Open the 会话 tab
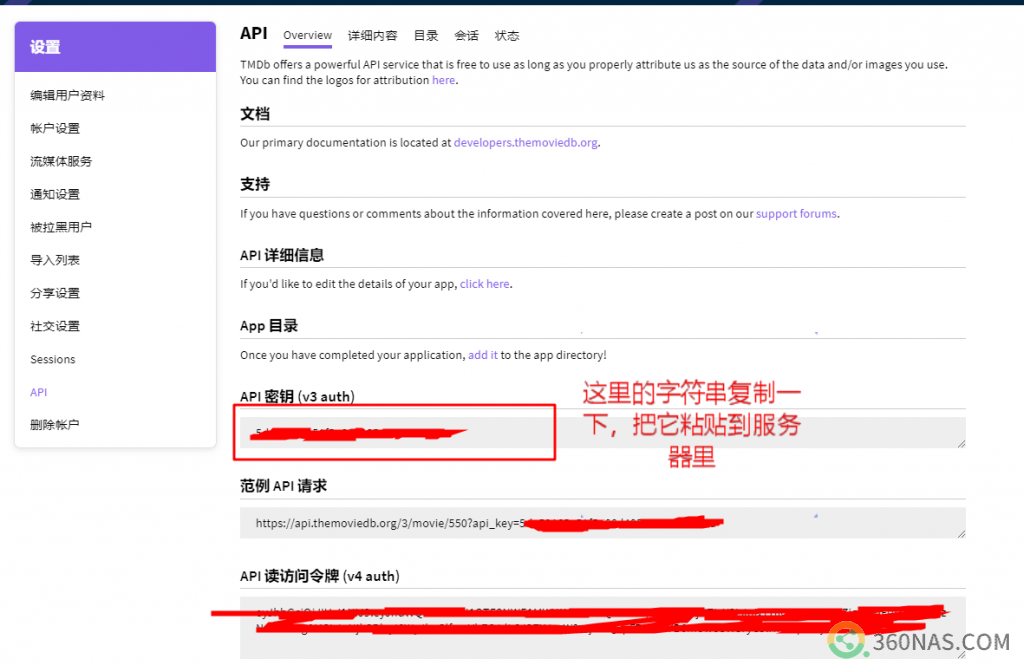 click(466, 35)
